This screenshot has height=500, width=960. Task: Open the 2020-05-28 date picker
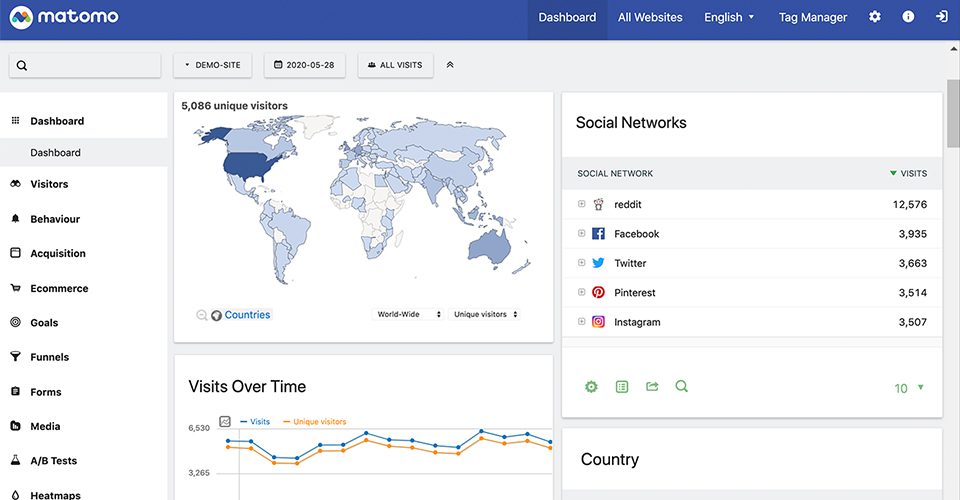pyautogui.click(x=304, y=65)
